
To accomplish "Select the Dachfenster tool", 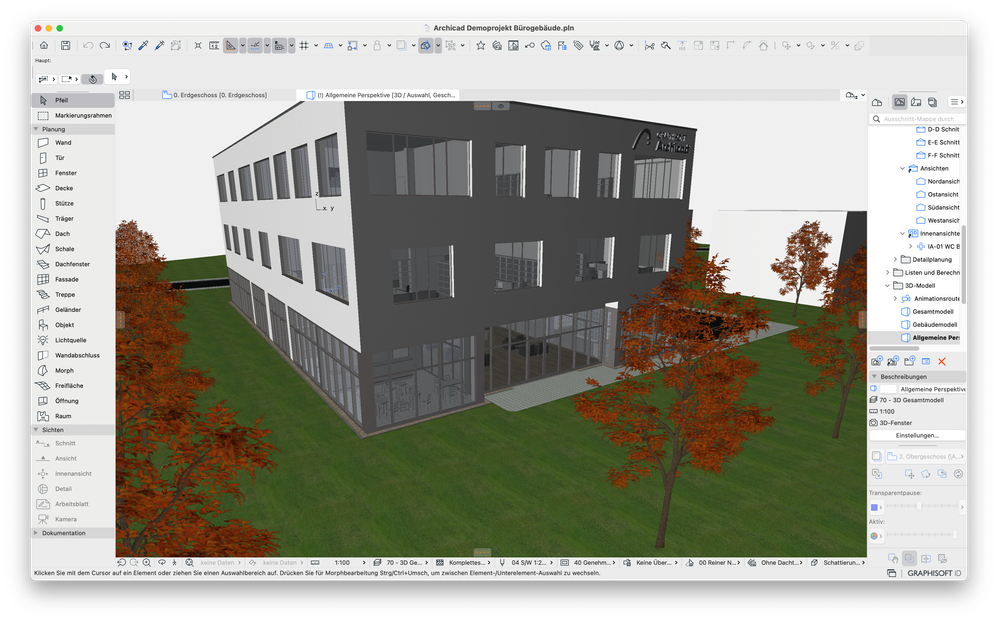I will pos(73,264).
